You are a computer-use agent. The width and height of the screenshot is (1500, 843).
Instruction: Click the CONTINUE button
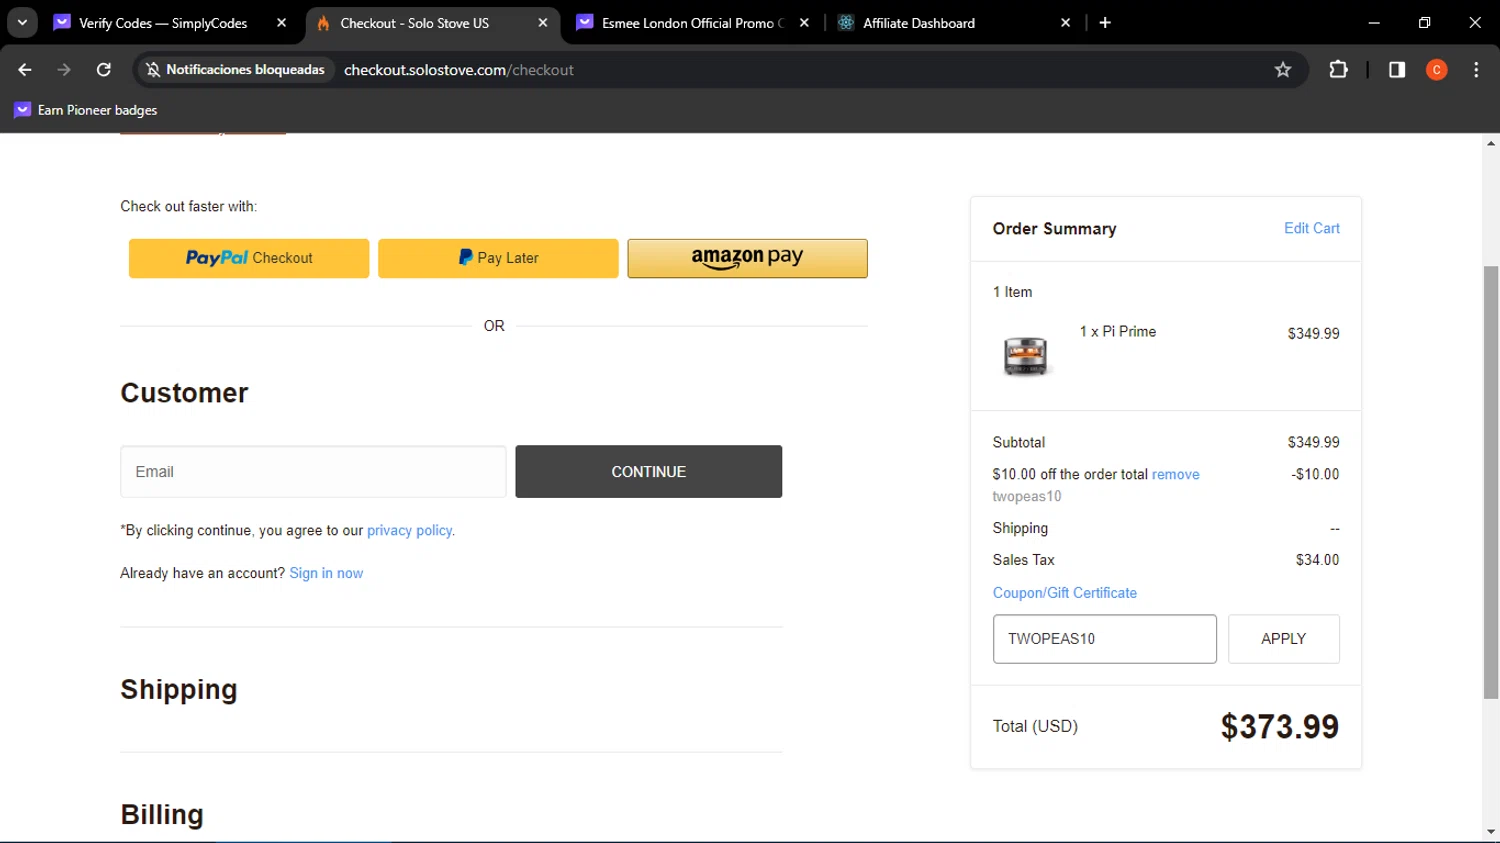pyautogui.click(x=649, y=472)
